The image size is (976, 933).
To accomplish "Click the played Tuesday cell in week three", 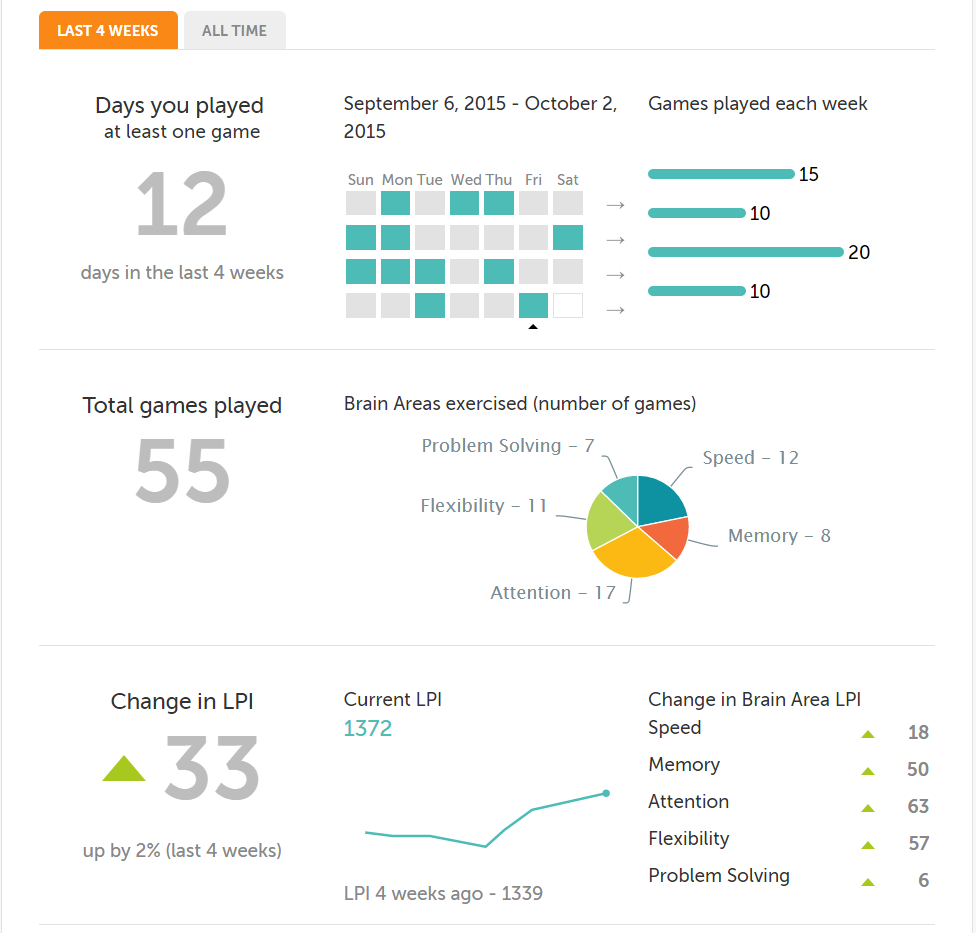I will [430, 271].
